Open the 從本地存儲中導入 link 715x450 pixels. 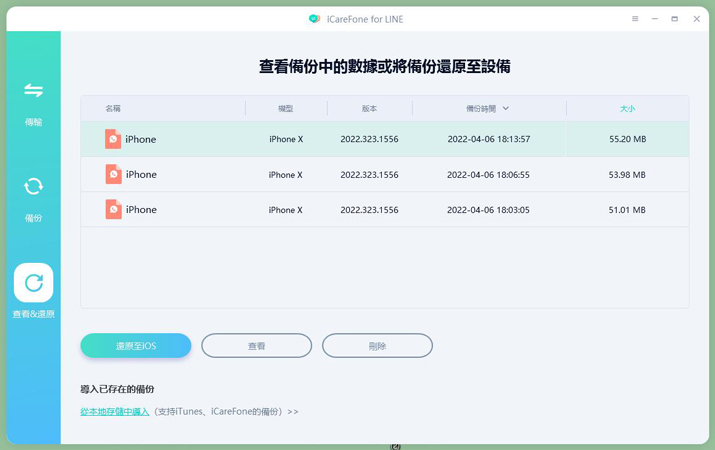(115, 411)
